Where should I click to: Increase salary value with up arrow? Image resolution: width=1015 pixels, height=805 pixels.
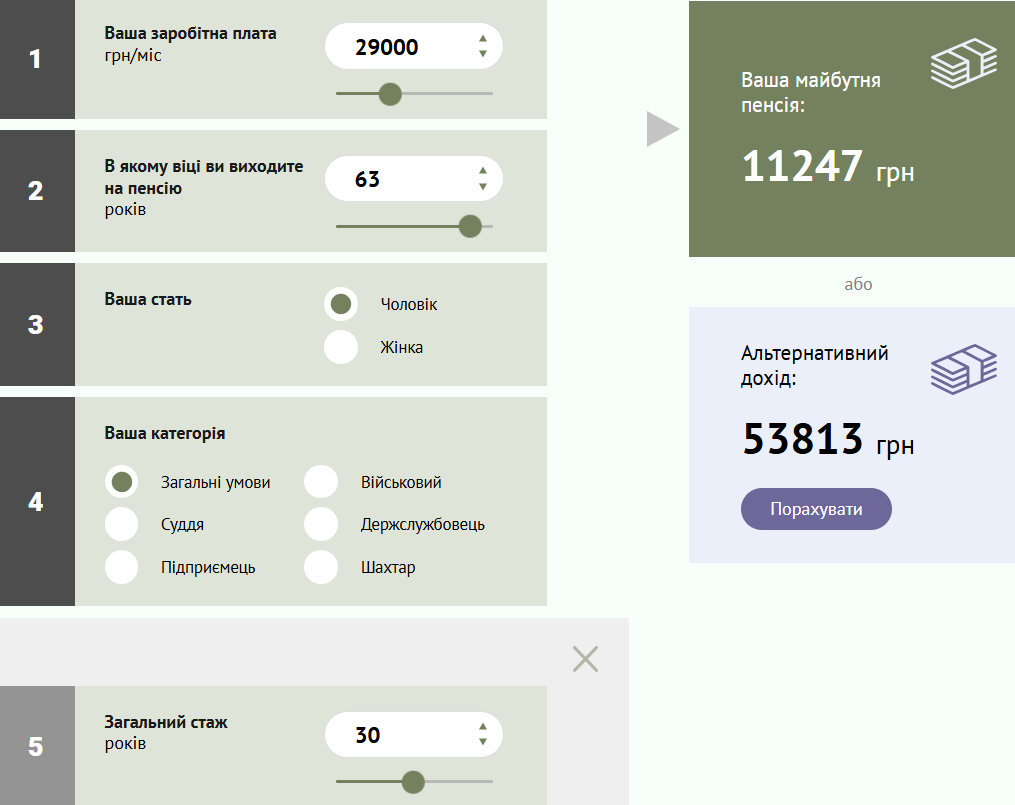483,40
